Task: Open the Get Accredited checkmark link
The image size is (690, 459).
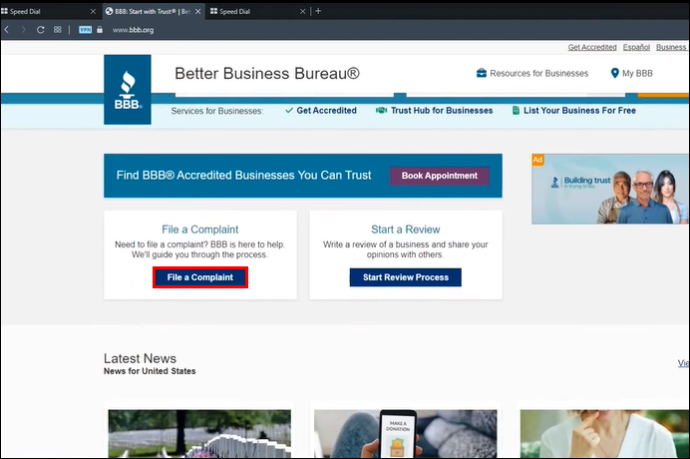Action: [321, 110]
